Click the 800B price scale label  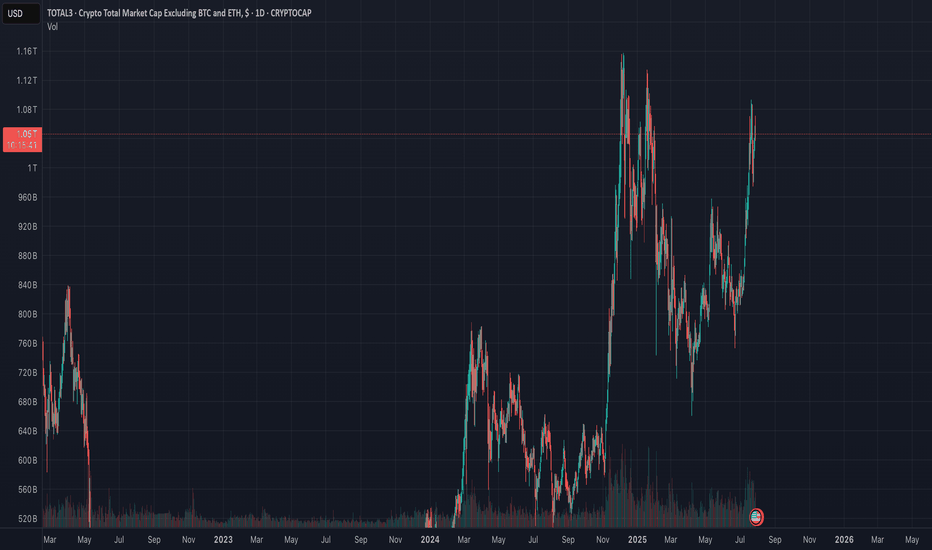(x=27, y=314)
